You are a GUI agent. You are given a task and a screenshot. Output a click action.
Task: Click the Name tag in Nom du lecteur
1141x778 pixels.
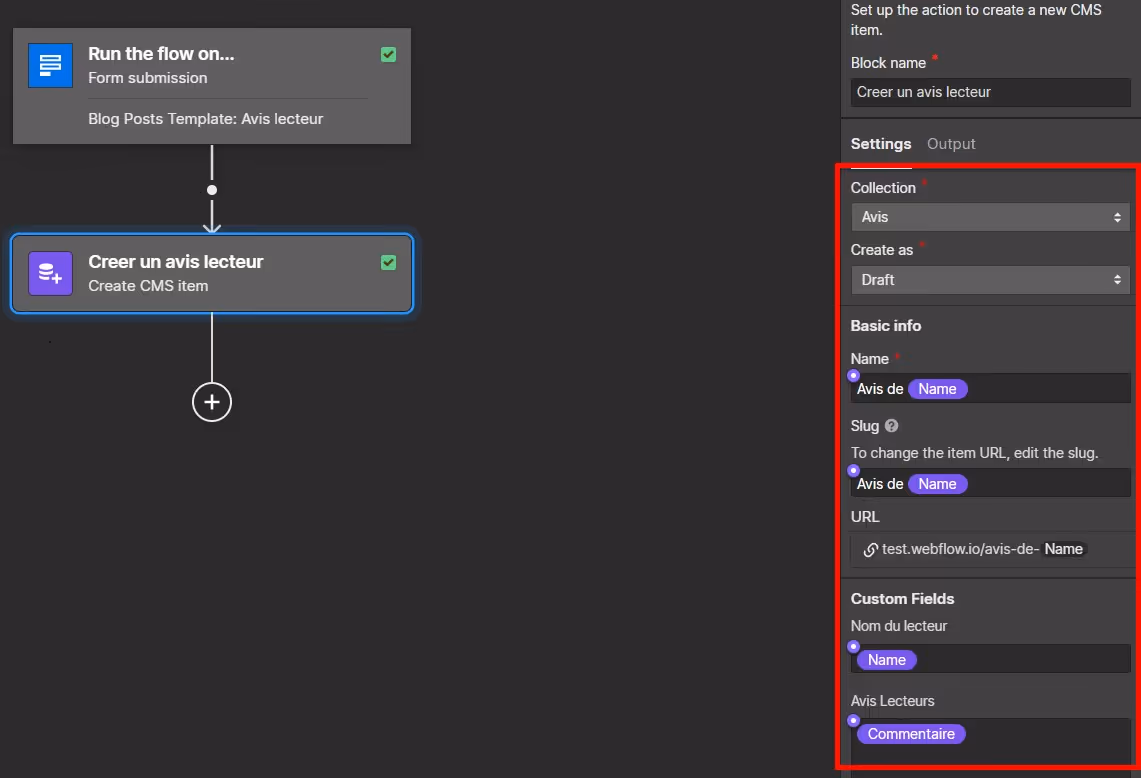coord(886,660)
